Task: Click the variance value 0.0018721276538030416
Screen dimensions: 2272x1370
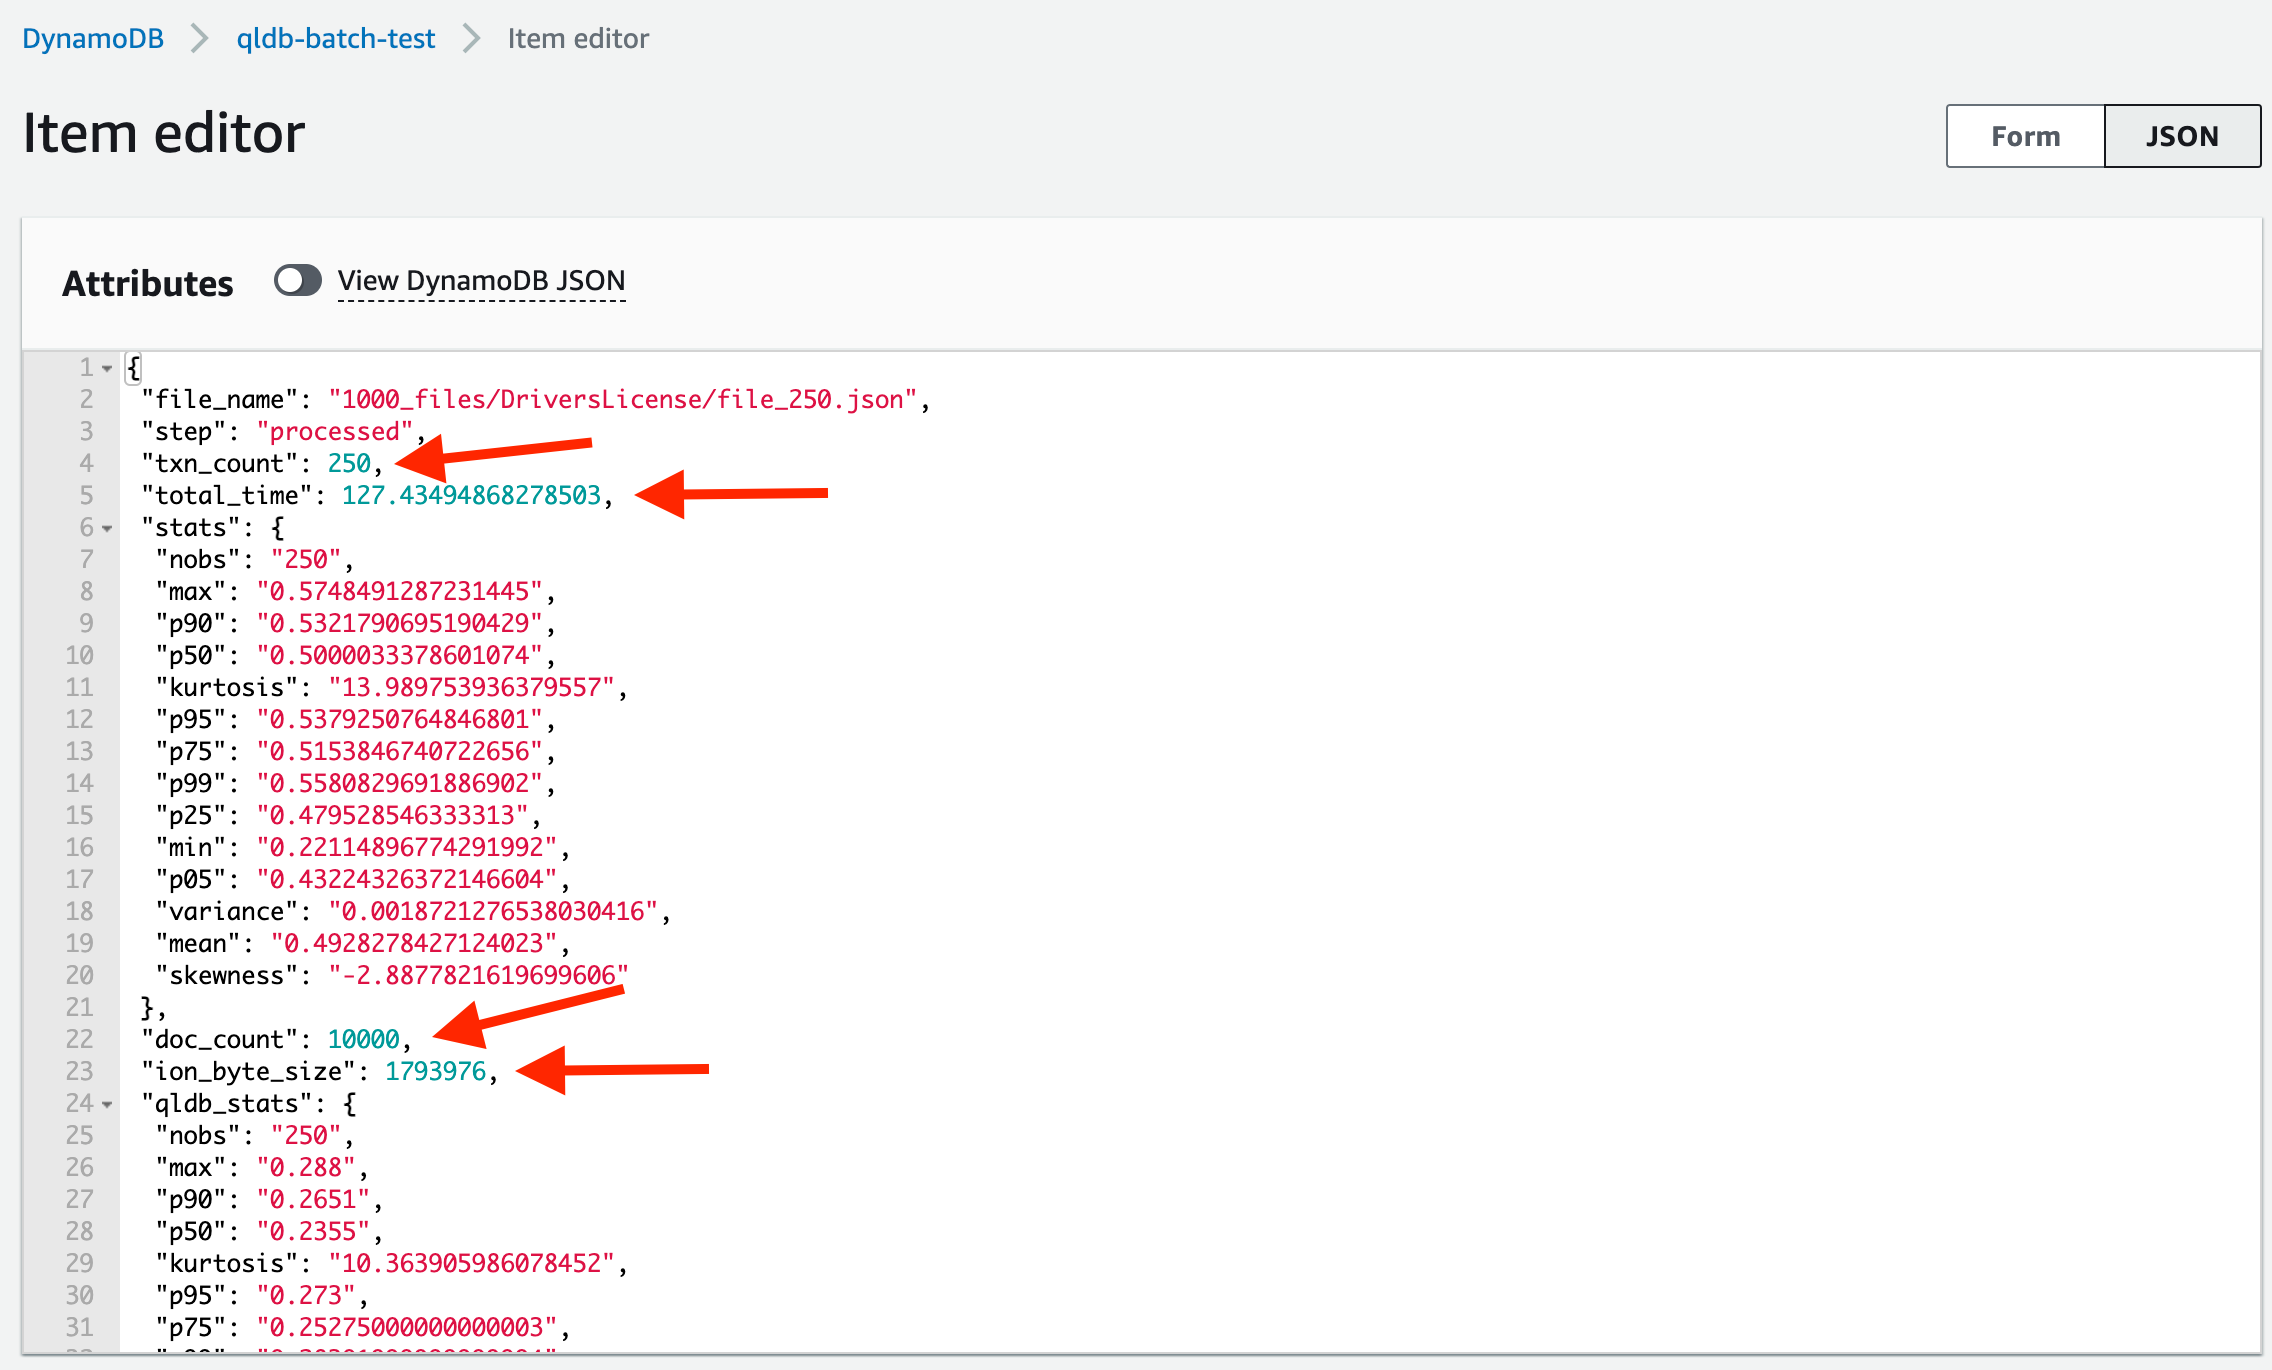Action: [x=493, y=912]
